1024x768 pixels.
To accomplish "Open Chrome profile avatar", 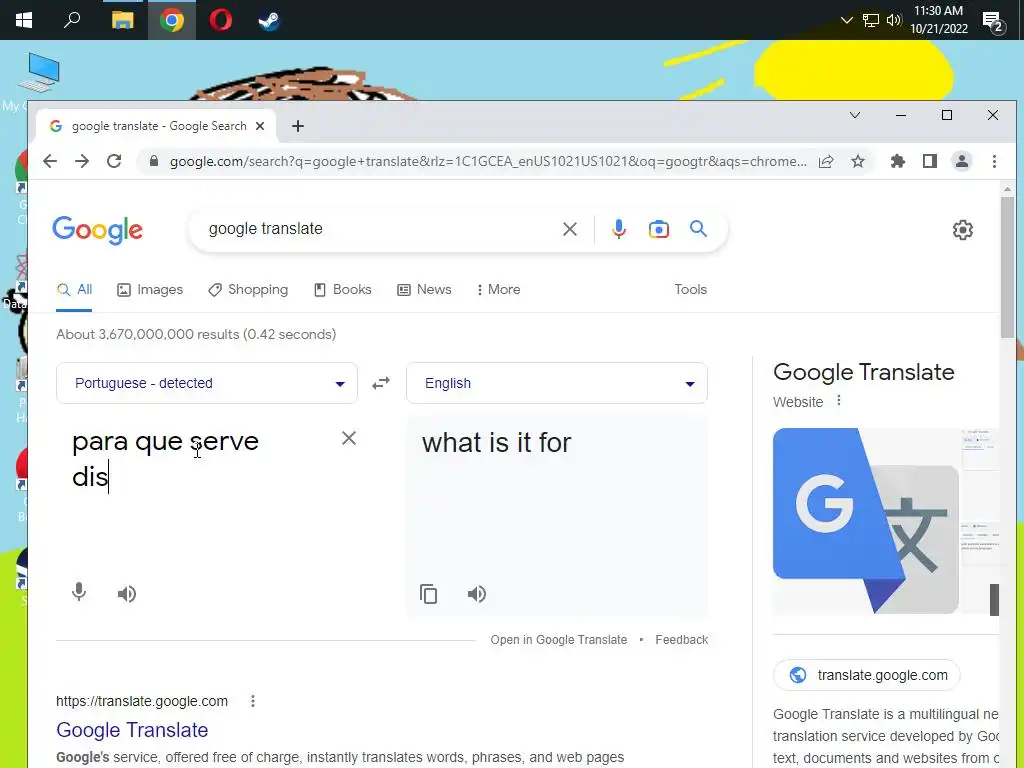I will (961, 161).
